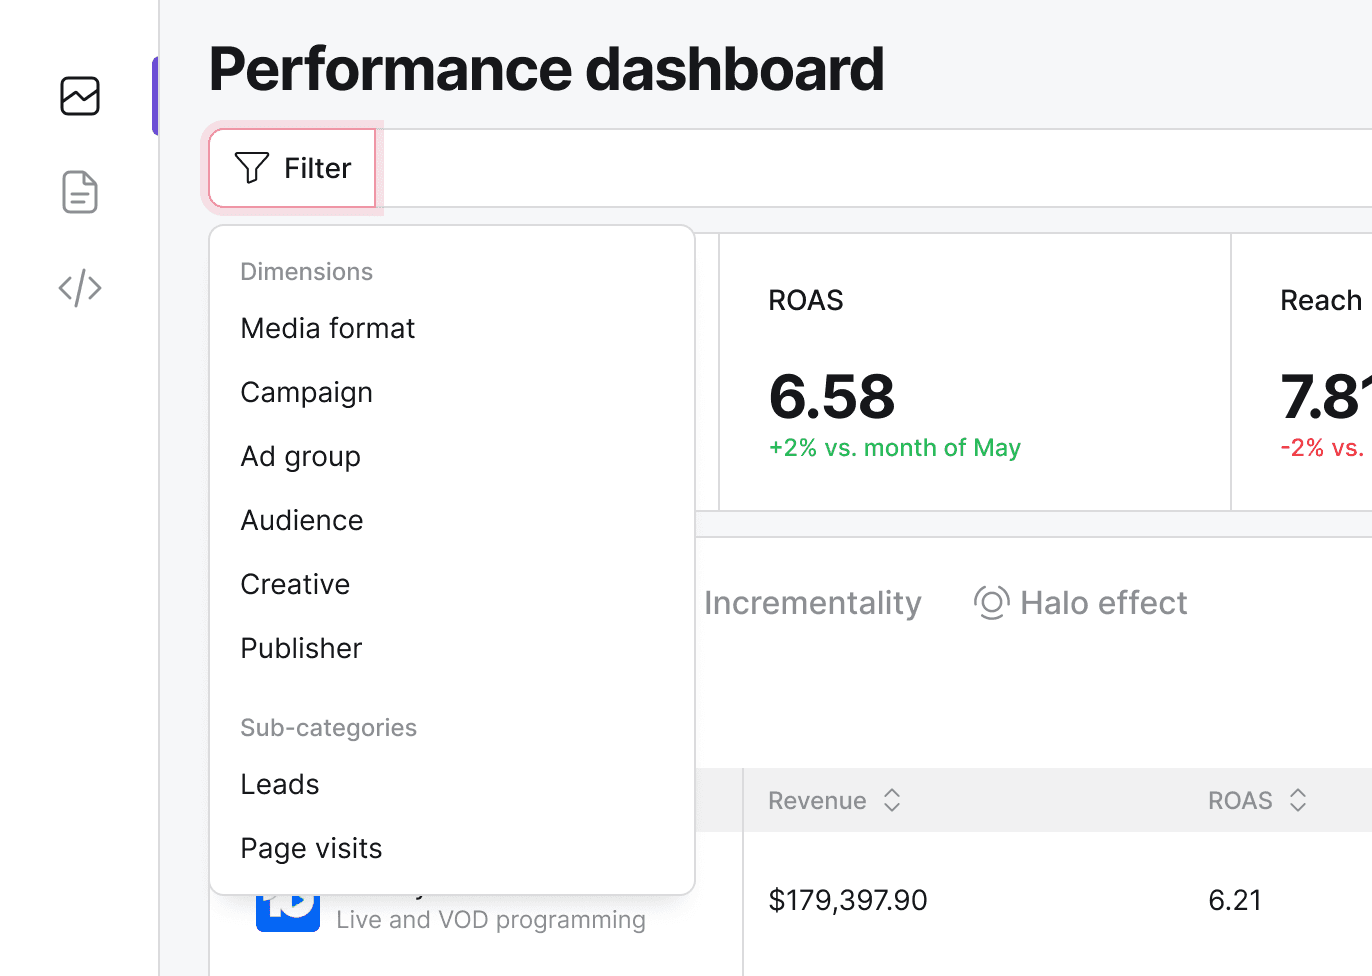Sort table by Revenue arrows
1372x976 pixels.
(892, 800)
